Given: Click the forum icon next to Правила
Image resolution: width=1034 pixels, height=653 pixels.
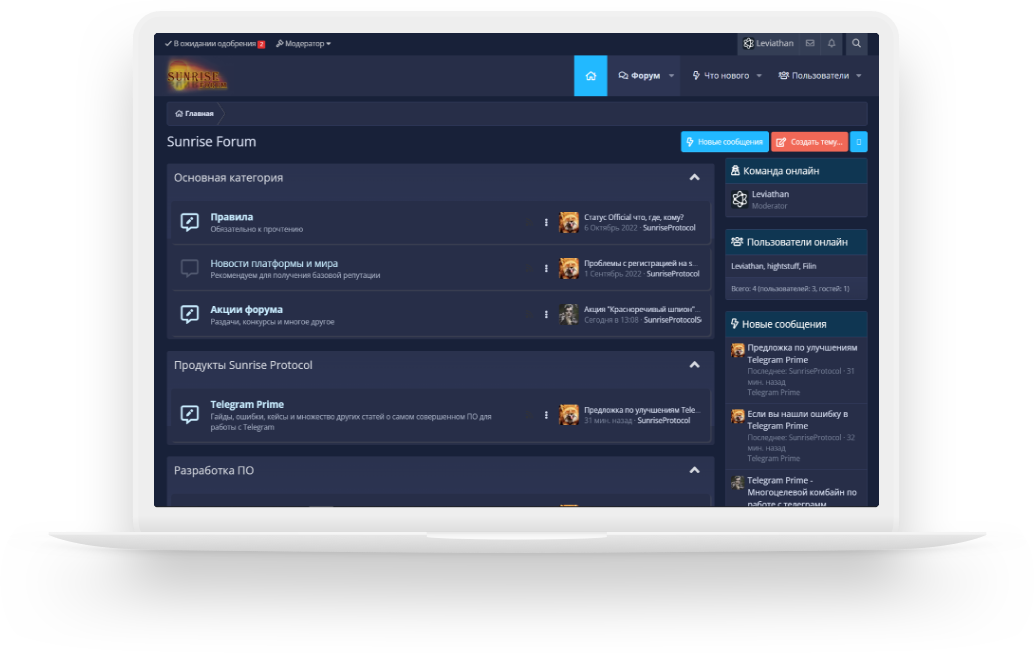Looking at the screenshot, I should point(188,222).
